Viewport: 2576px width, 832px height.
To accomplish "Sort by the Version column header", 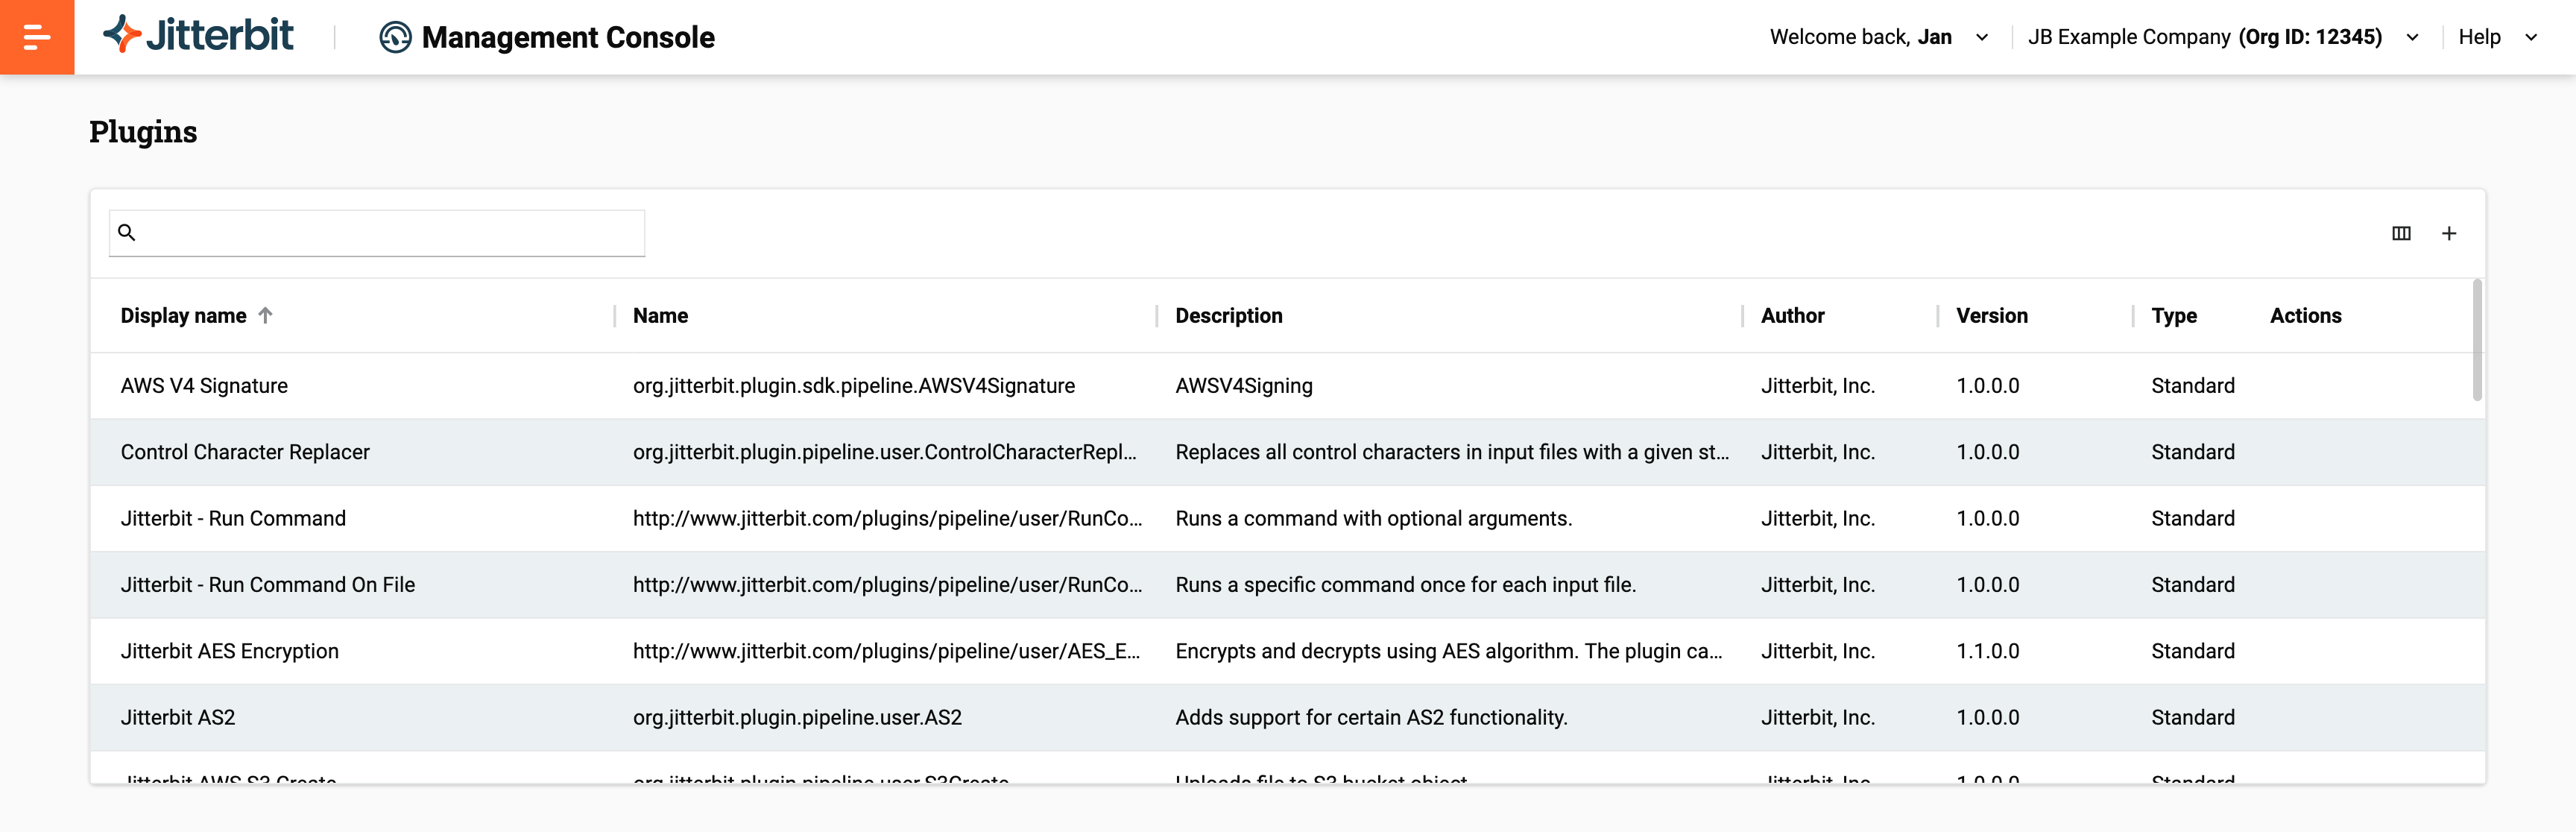I will click(x=1991, y=316).
